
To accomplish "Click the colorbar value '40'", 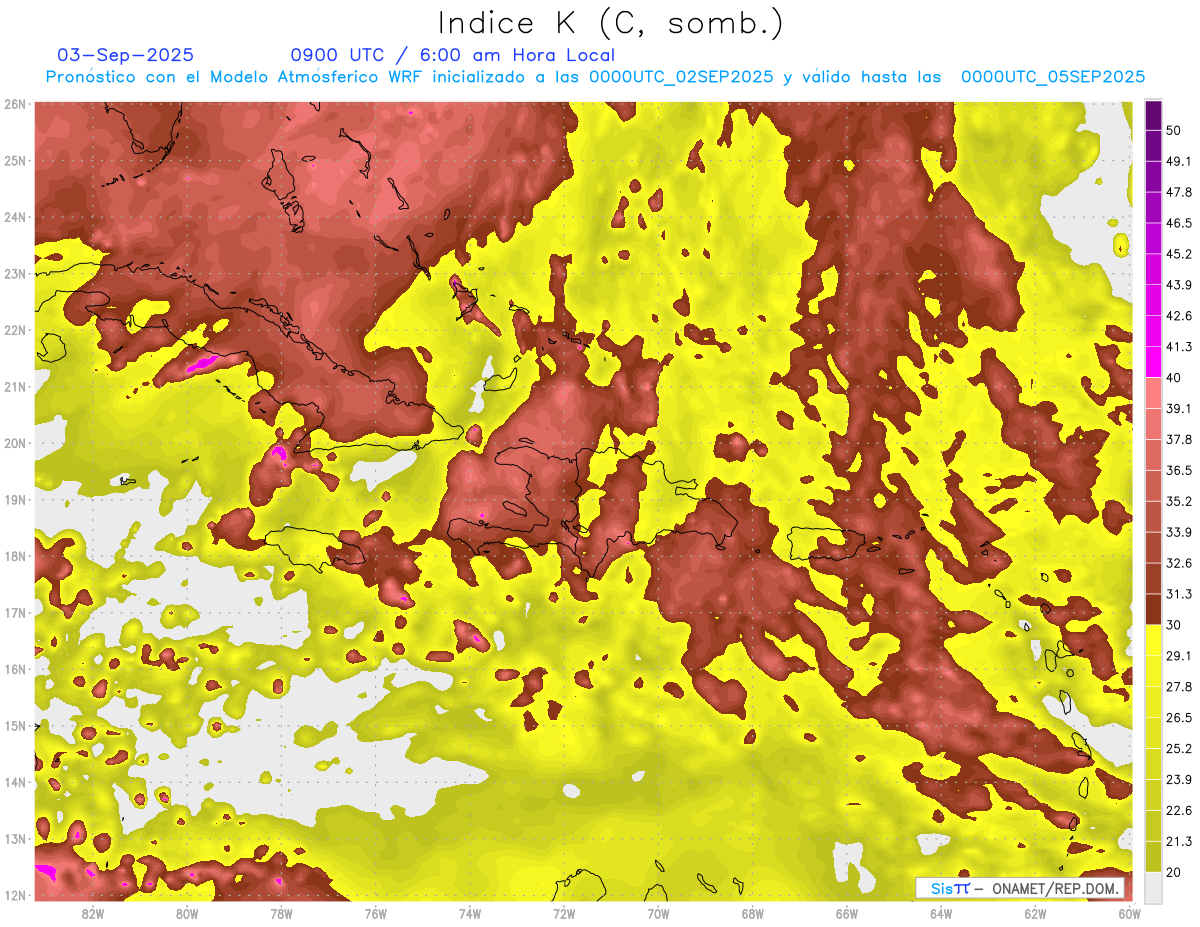I will [1173, 377].
